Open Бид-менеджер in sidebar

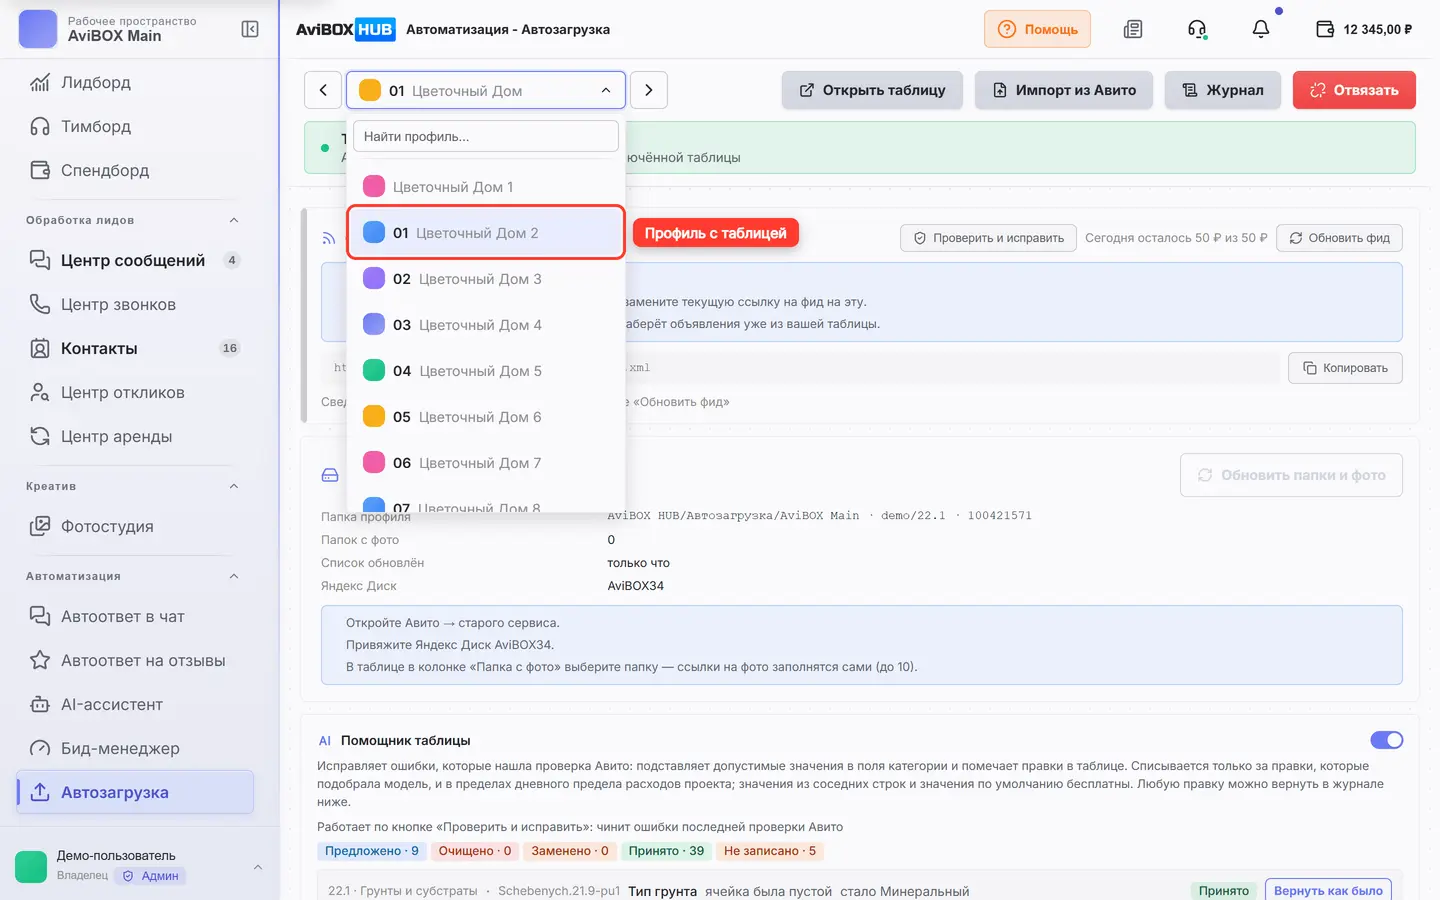pos(135,748)
